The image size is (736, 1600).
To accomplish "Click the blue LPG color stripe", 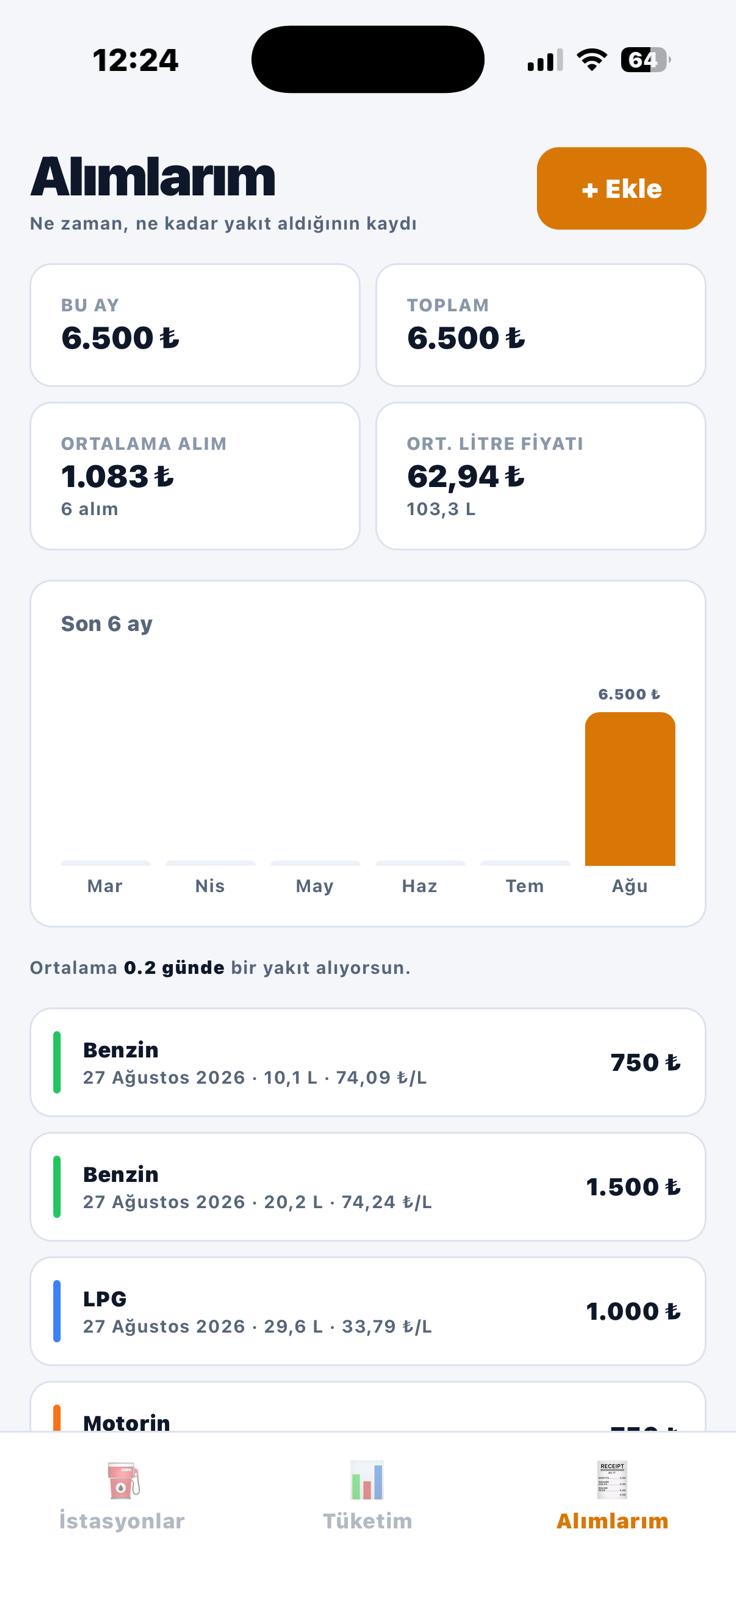I will (x=57, y=1311).
